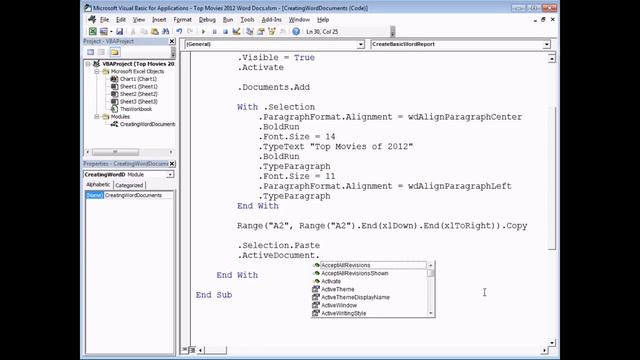
Task: Open Find with the binoculars icon
Action: coord(166,31)
